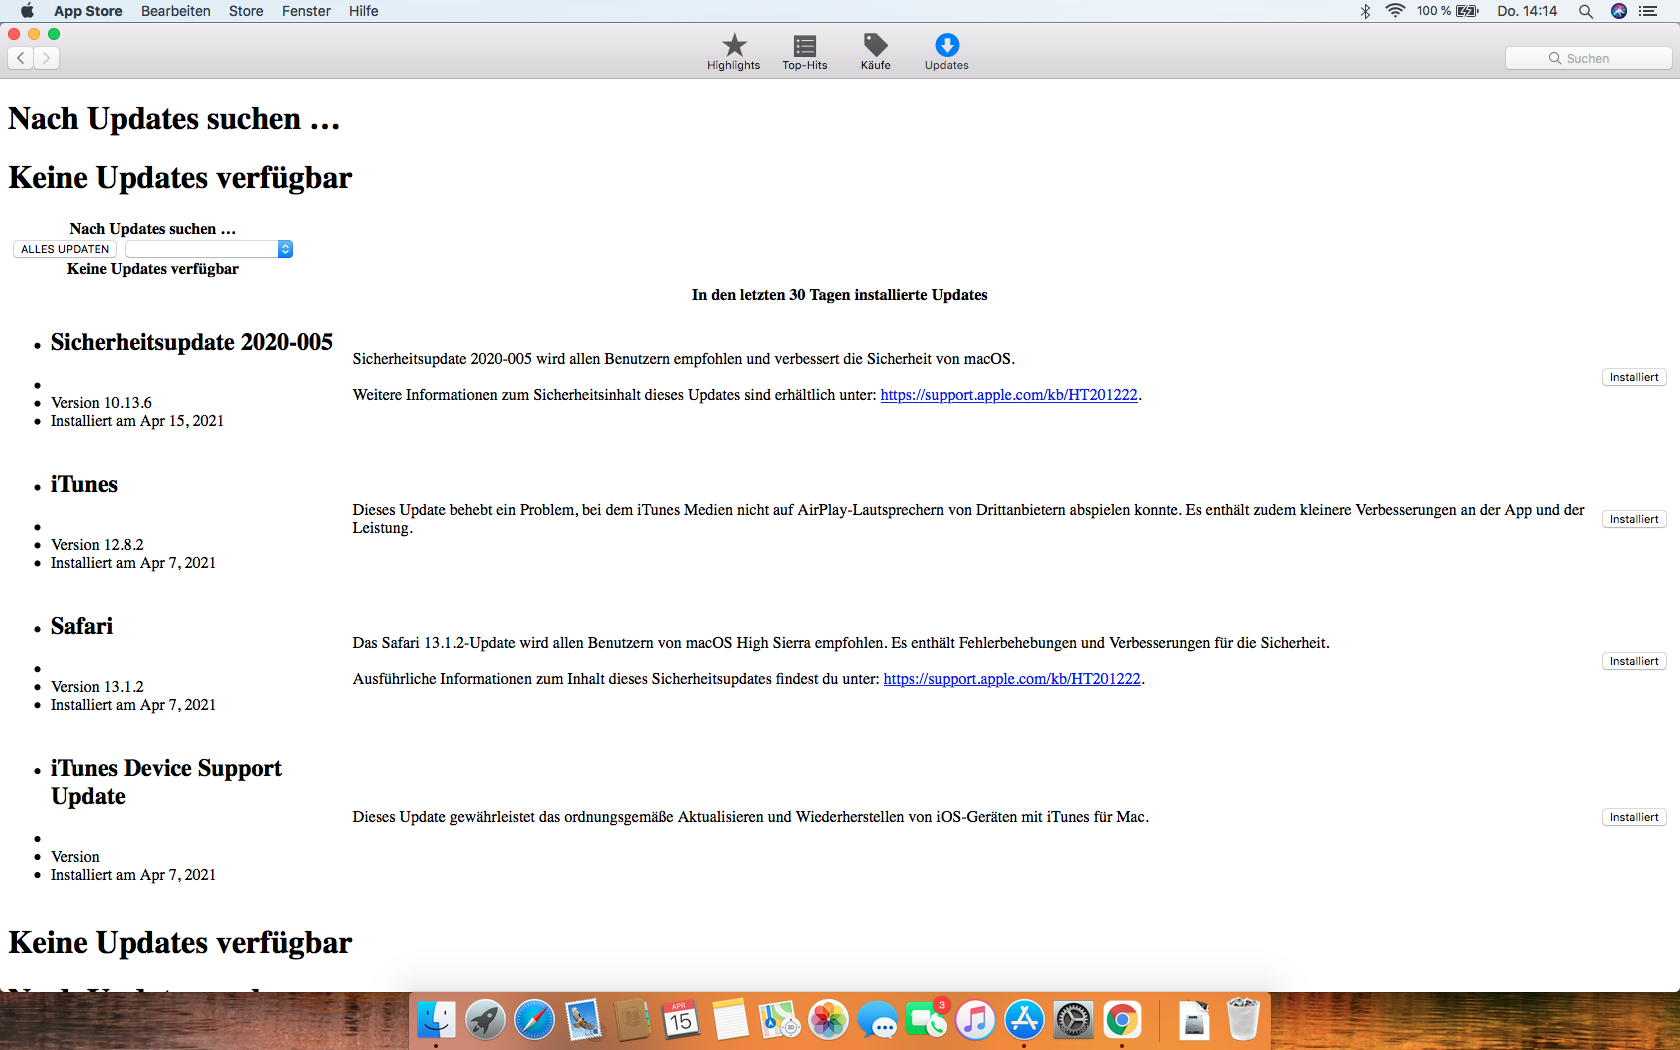
Task: Click Installiert for iTunes Device Support Update
Action: (1634, 817)
